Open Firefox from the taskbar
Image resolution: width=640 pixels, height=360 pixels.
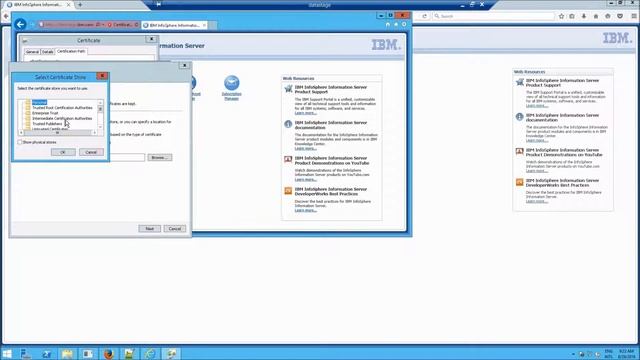[109, 353]
